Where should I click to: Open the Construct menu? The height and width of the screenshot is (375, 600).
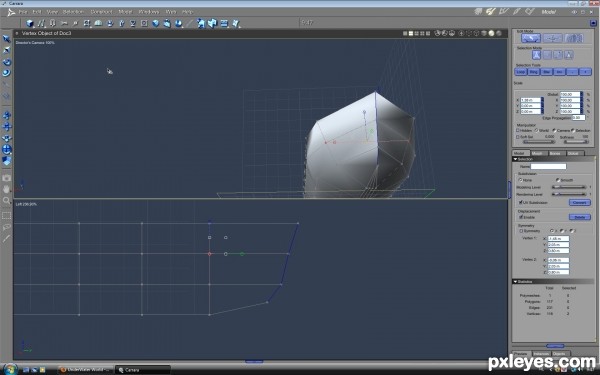point(101,12)
